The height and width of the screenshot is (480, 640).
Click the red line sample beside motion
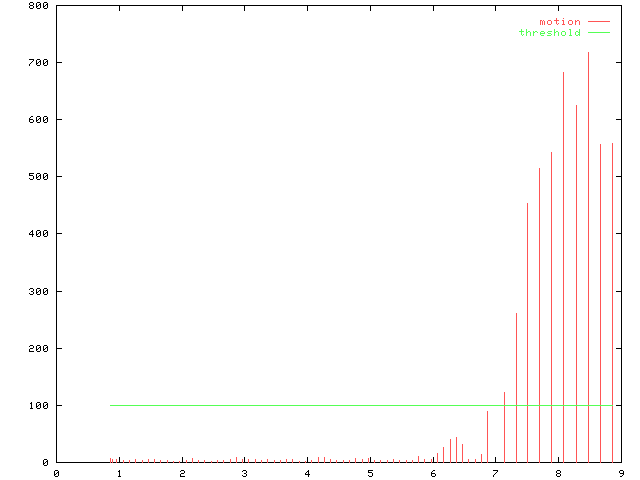click(598, 21)
